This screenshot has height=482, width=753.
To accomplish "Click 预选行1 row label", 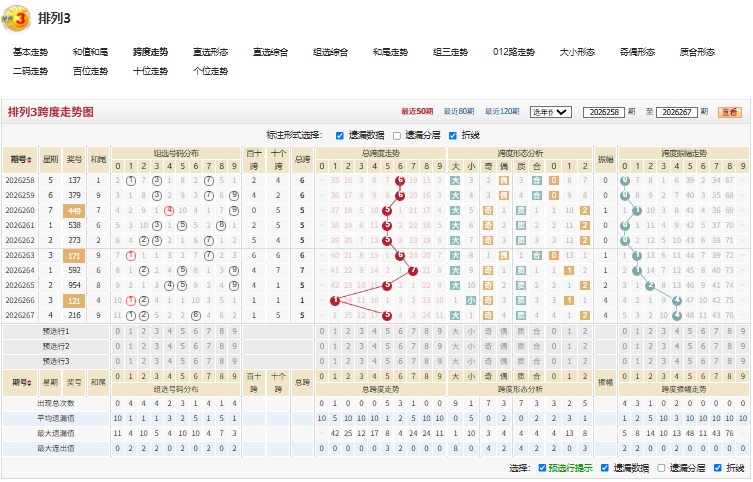I will click(x=56, y=331).
